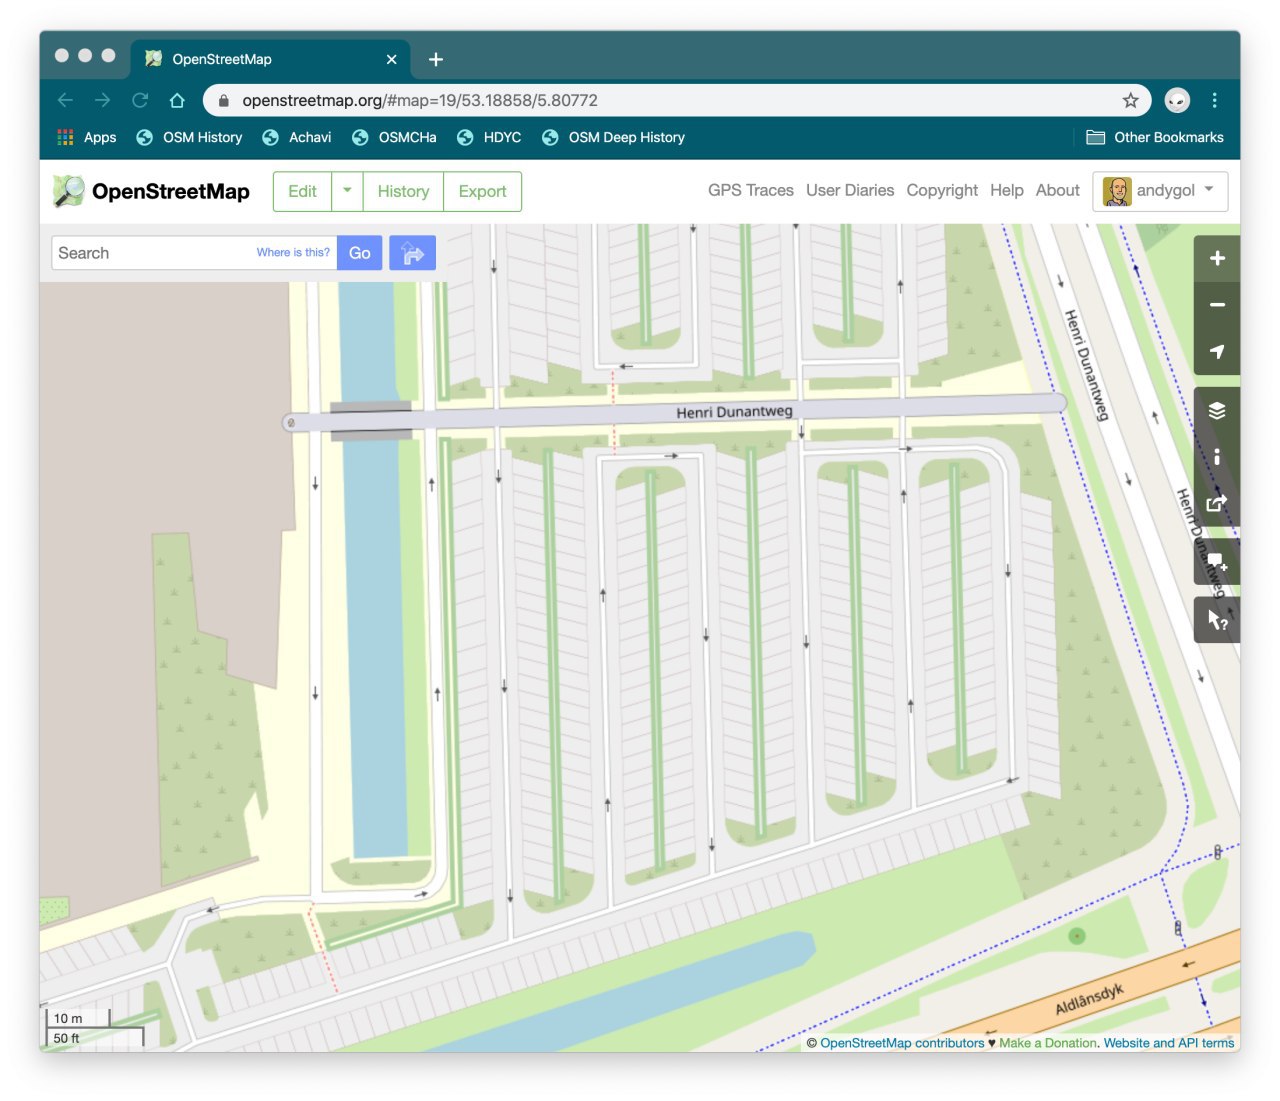1280x1101 pixels.
Task: Open the map Layers panel
Action: 1217,410
